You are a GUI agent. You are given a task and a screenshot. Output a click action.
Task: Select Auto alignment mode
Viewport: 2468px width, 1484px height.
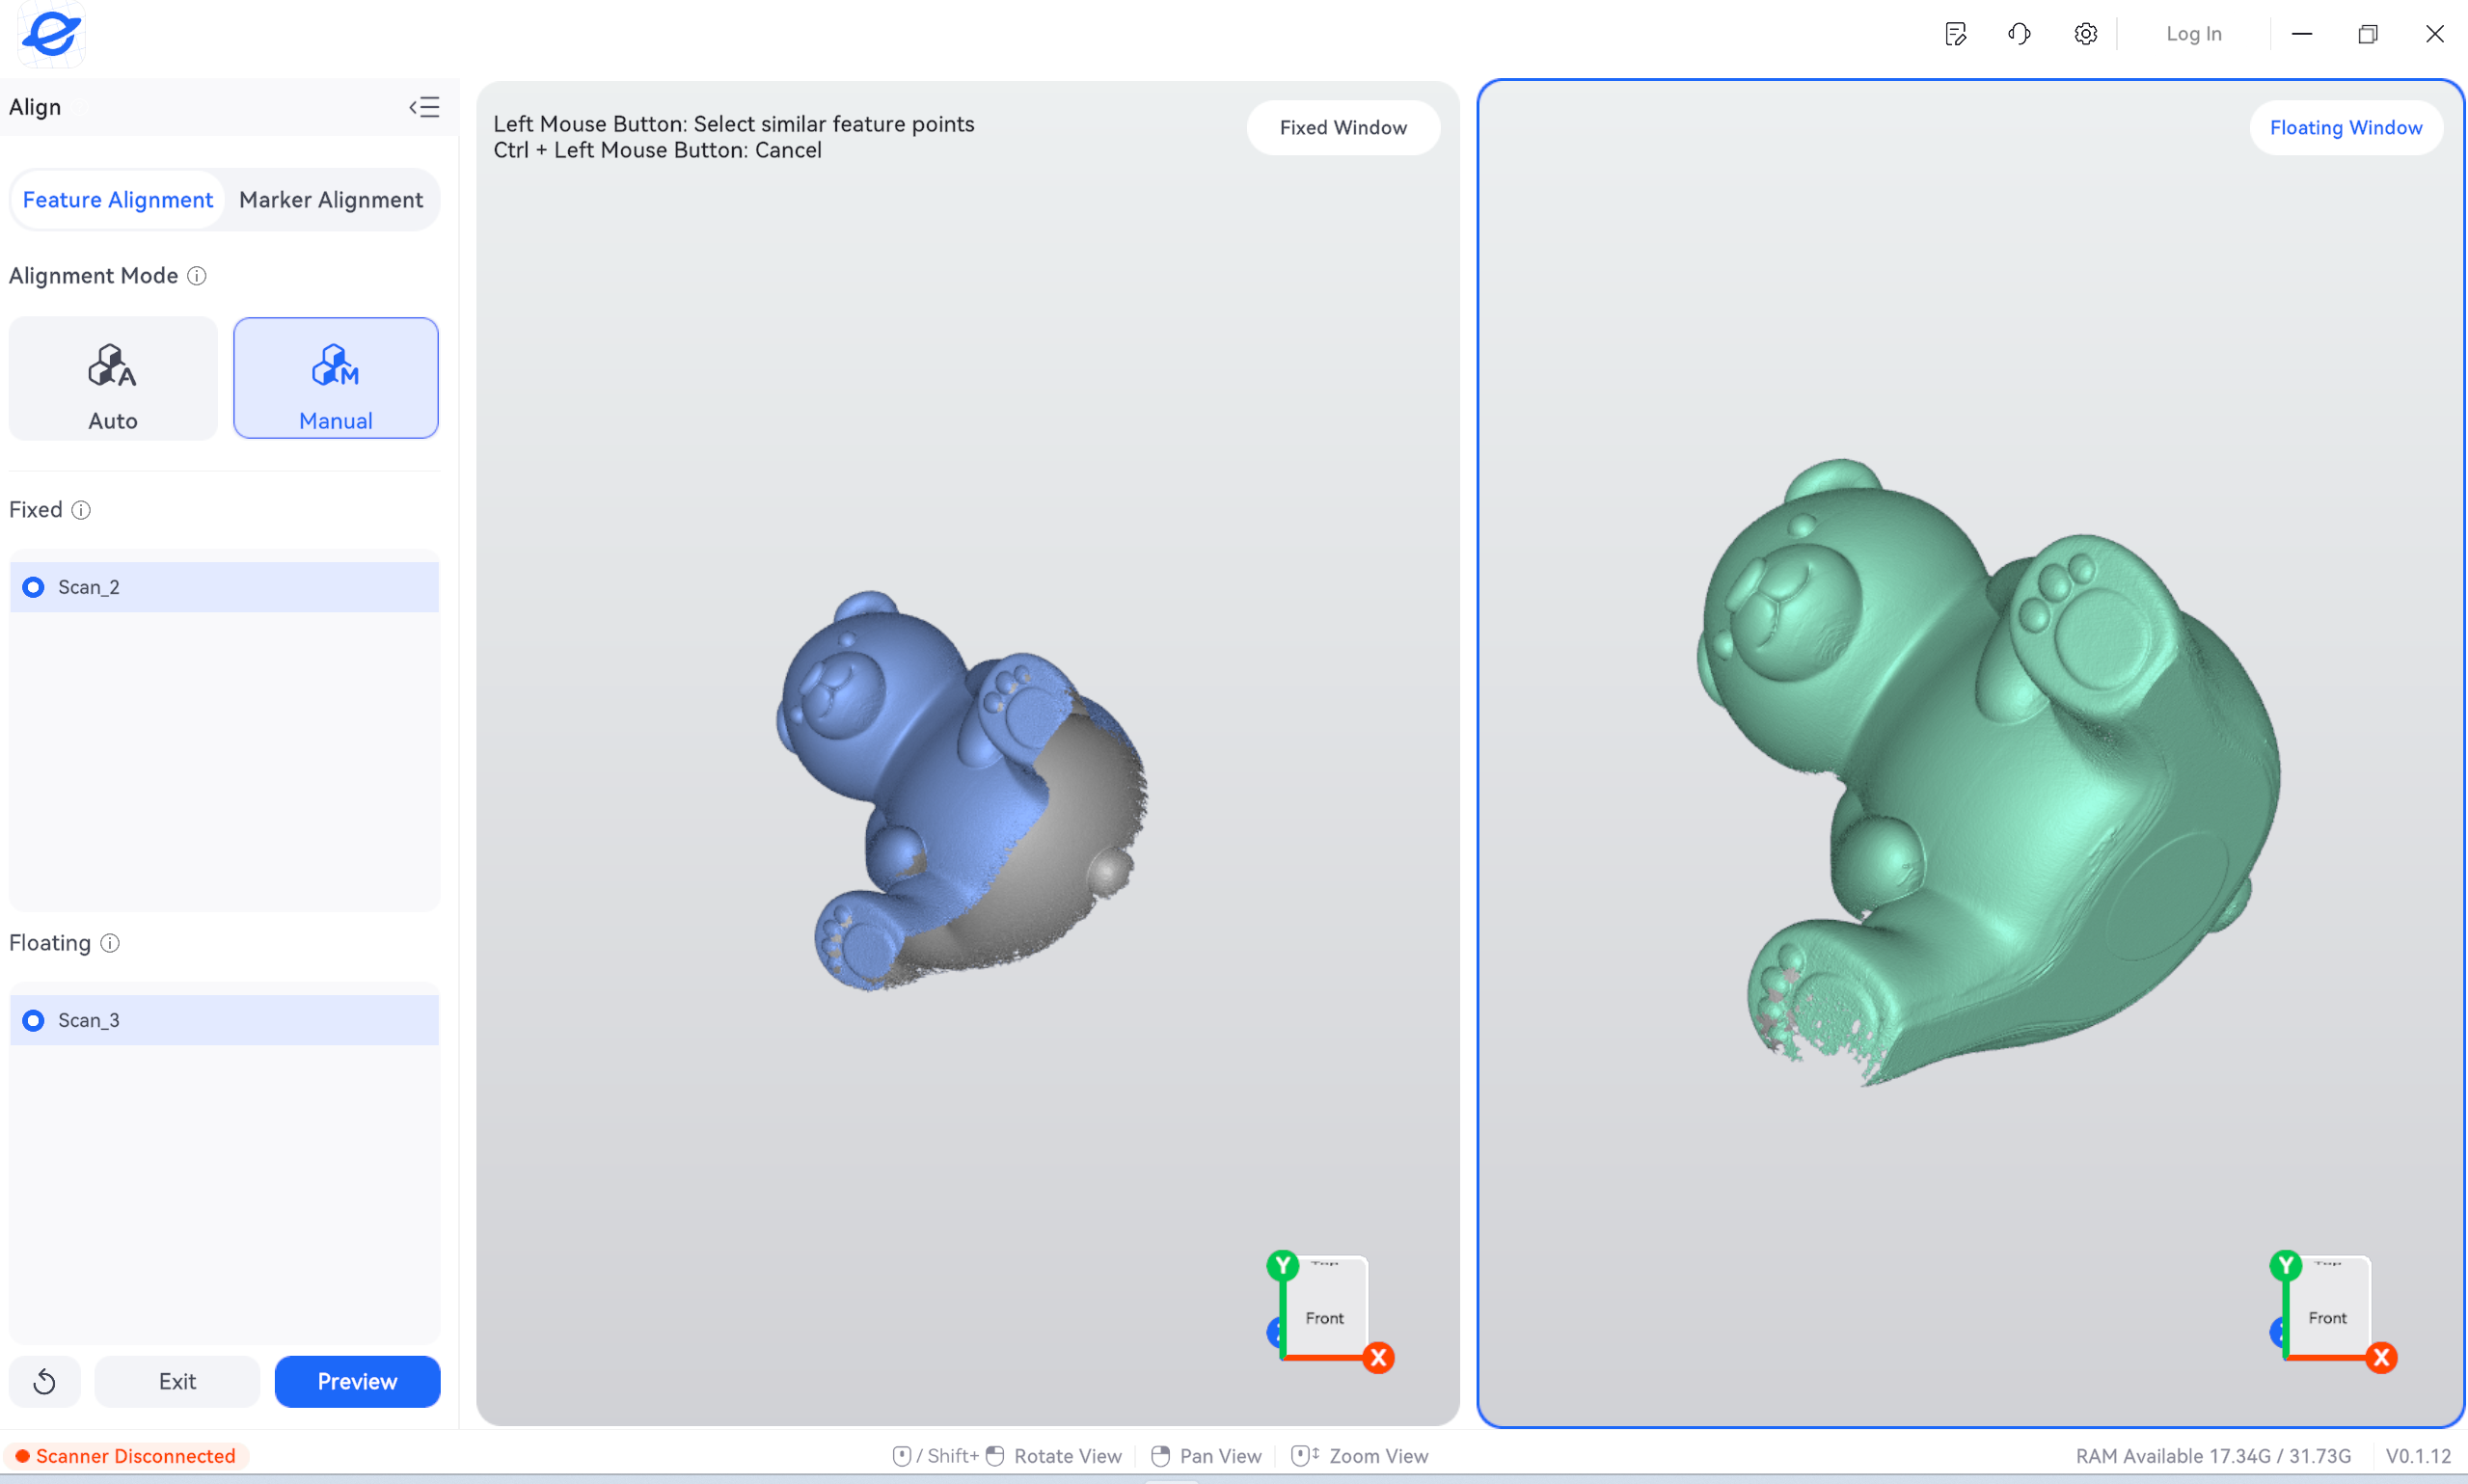click(113, 379)
